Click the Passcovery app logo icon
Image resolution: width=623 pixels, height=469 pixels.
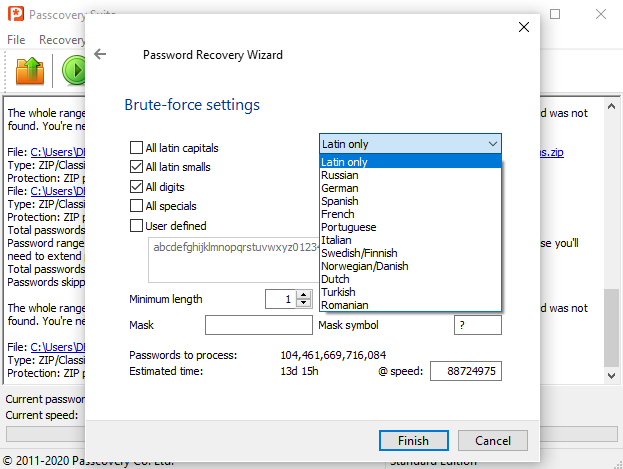click(16, 14)
